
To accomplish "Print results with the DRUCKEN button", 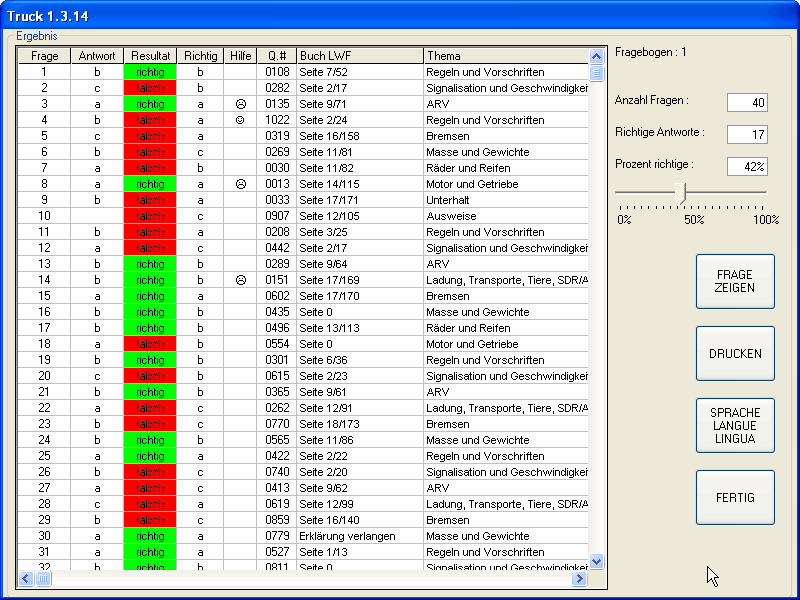I will [x=735, y=353].
